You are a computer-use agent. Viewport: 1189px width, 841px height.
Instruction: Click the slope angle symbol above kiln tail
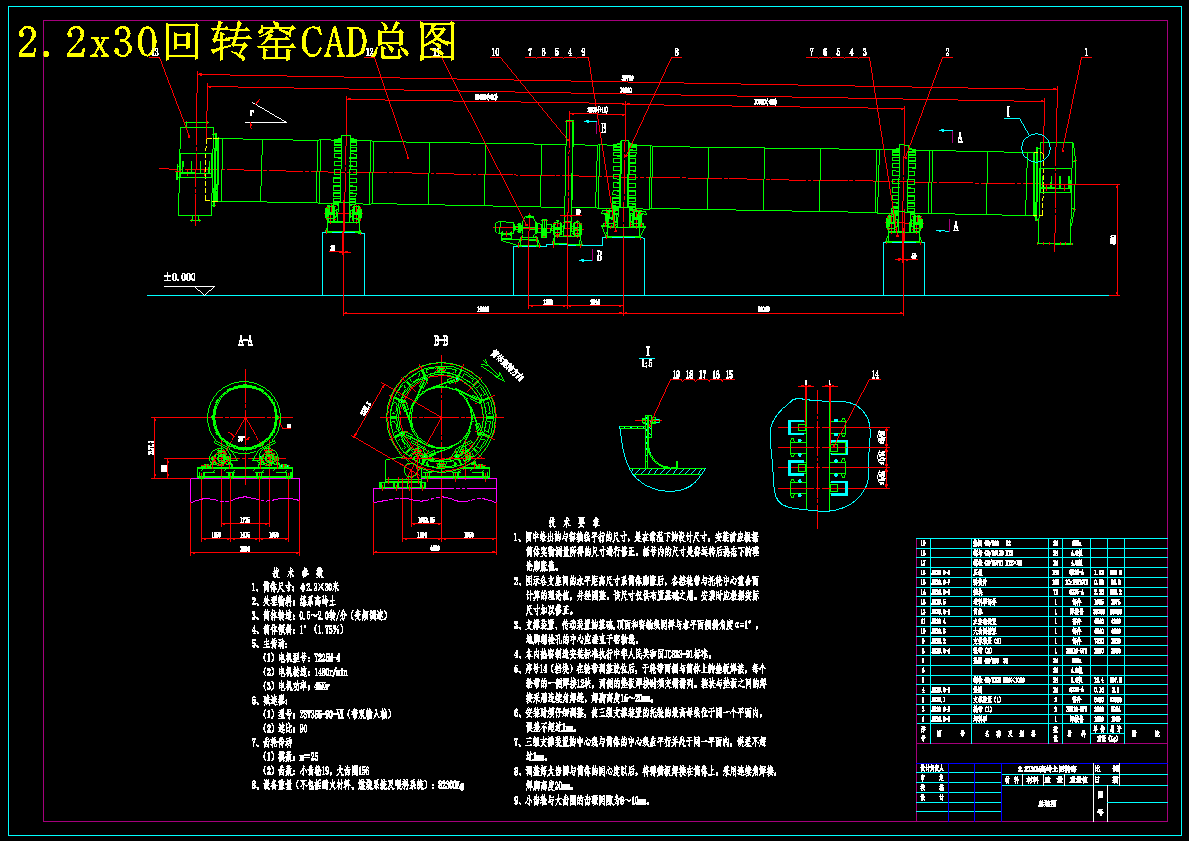coord(265,112)
